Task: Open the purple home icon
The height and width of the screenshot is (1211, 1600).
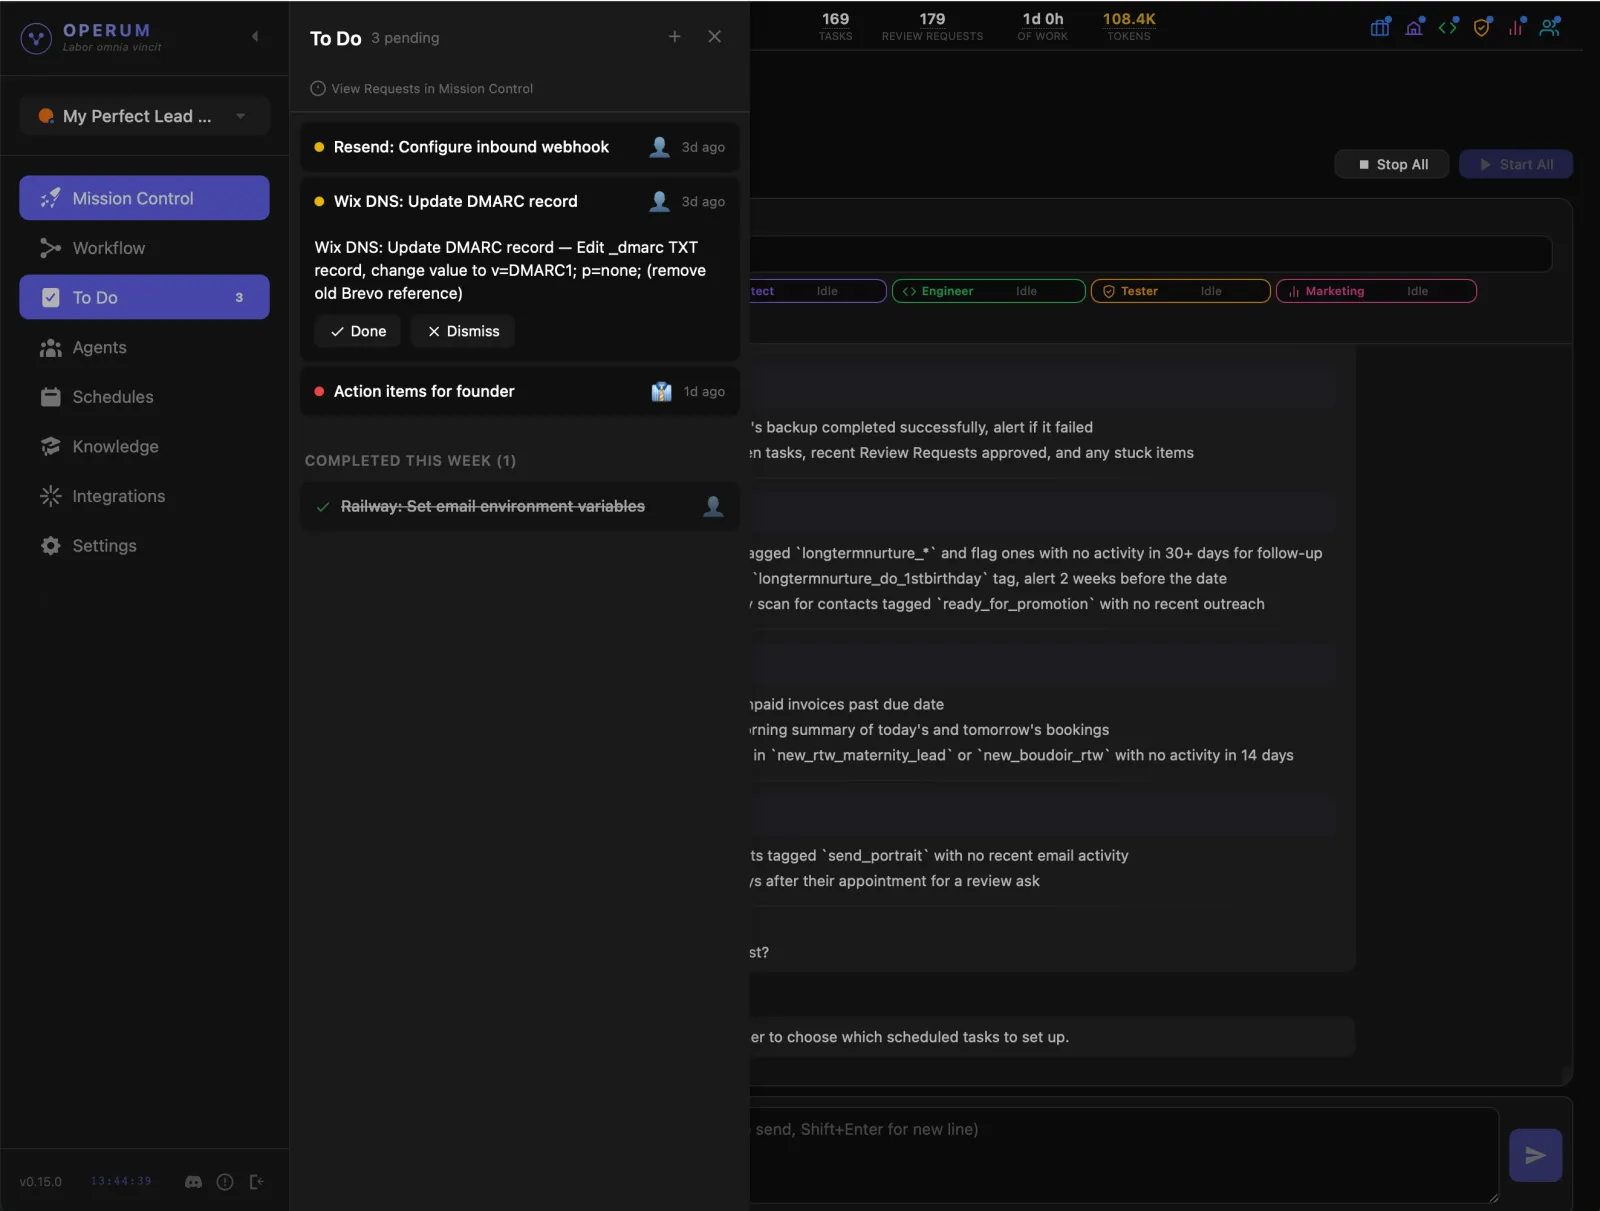Action: coord(1414,27)
